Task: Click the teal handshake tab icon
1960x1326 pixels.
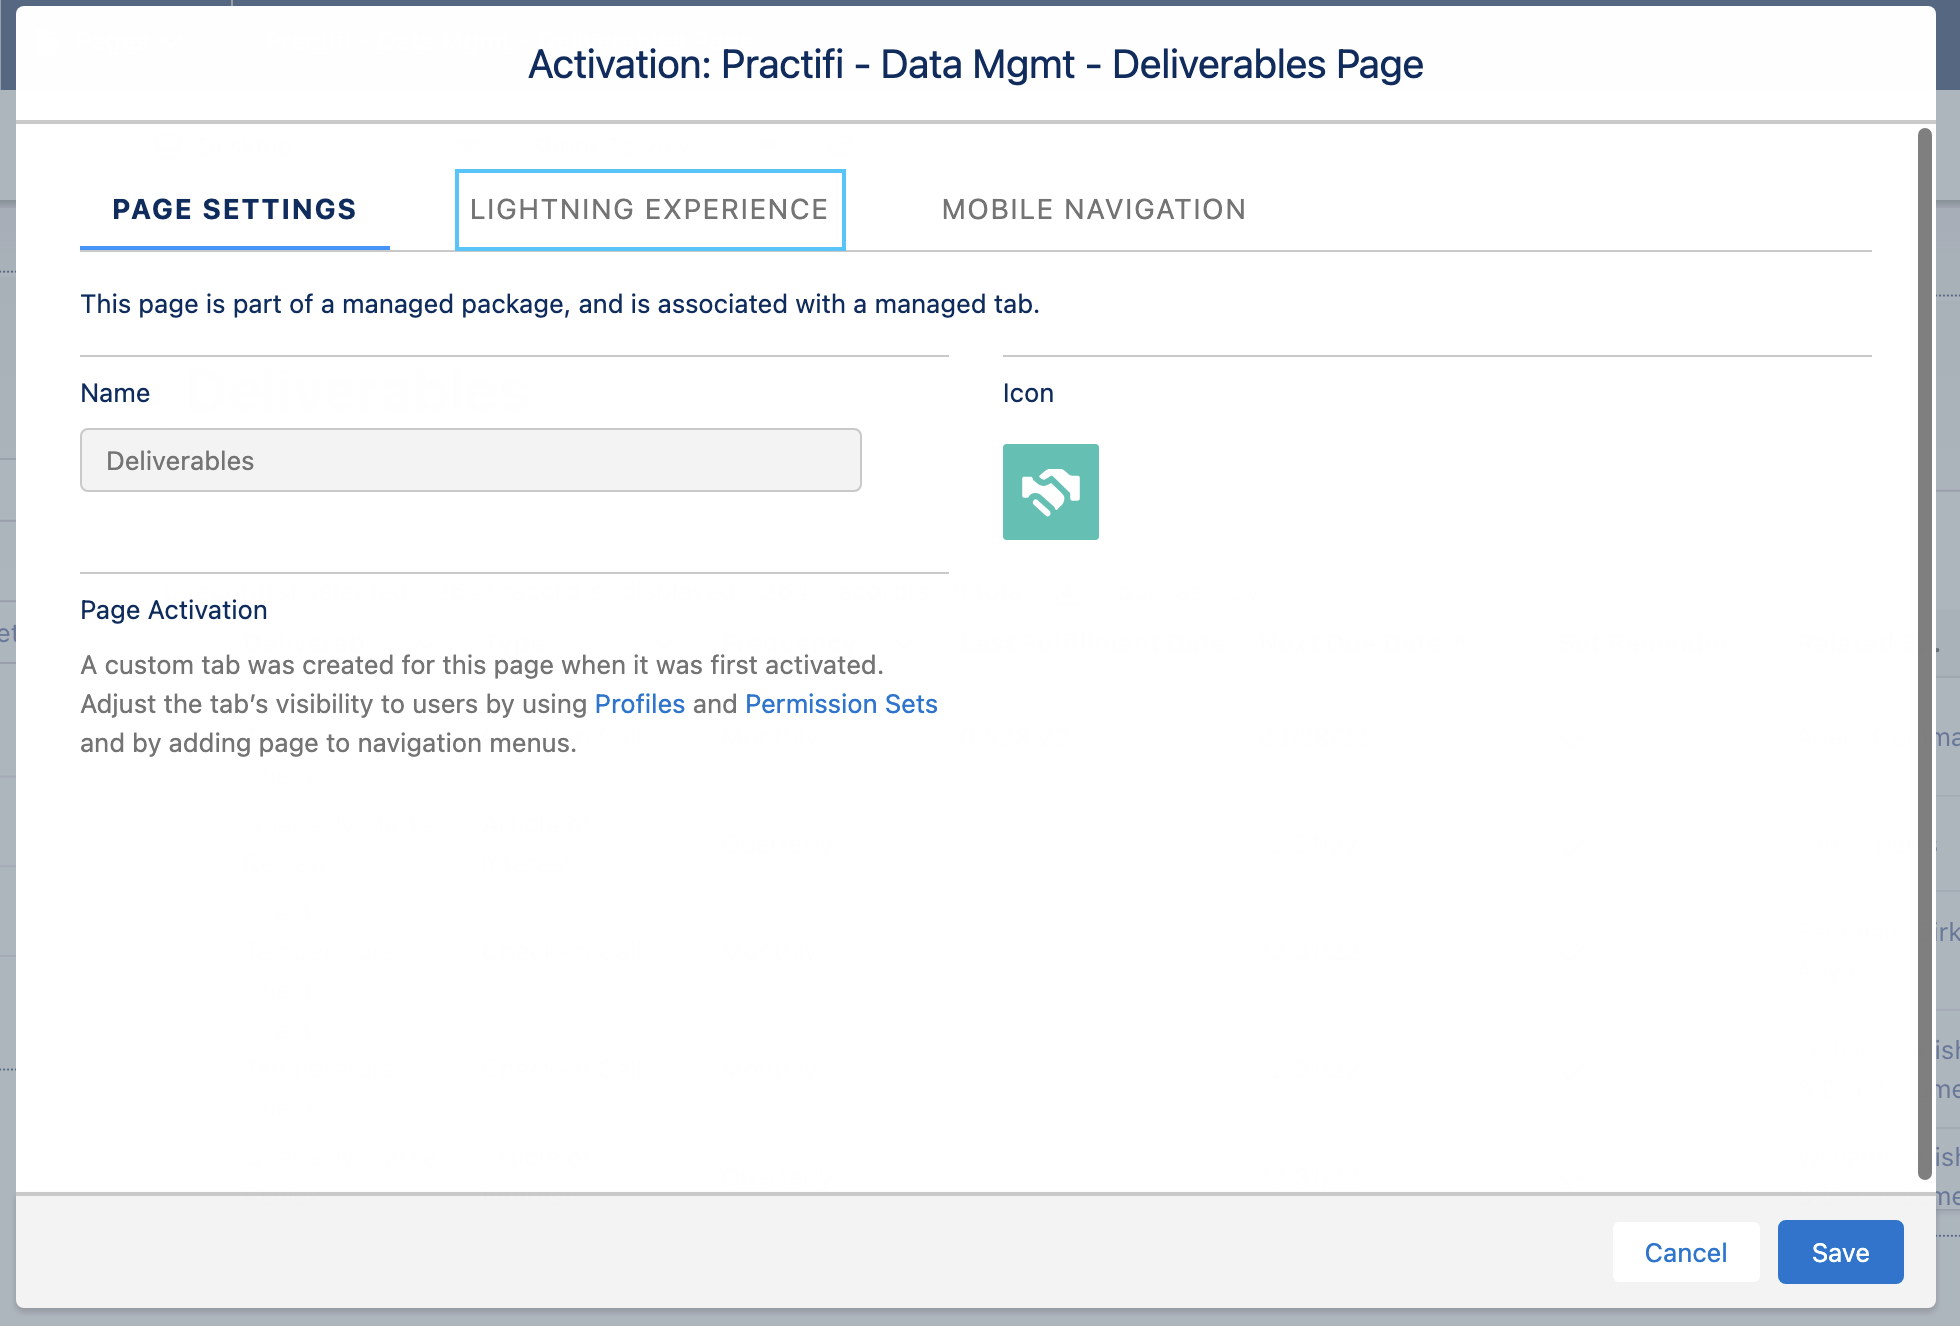Action: pos(1051,492)
